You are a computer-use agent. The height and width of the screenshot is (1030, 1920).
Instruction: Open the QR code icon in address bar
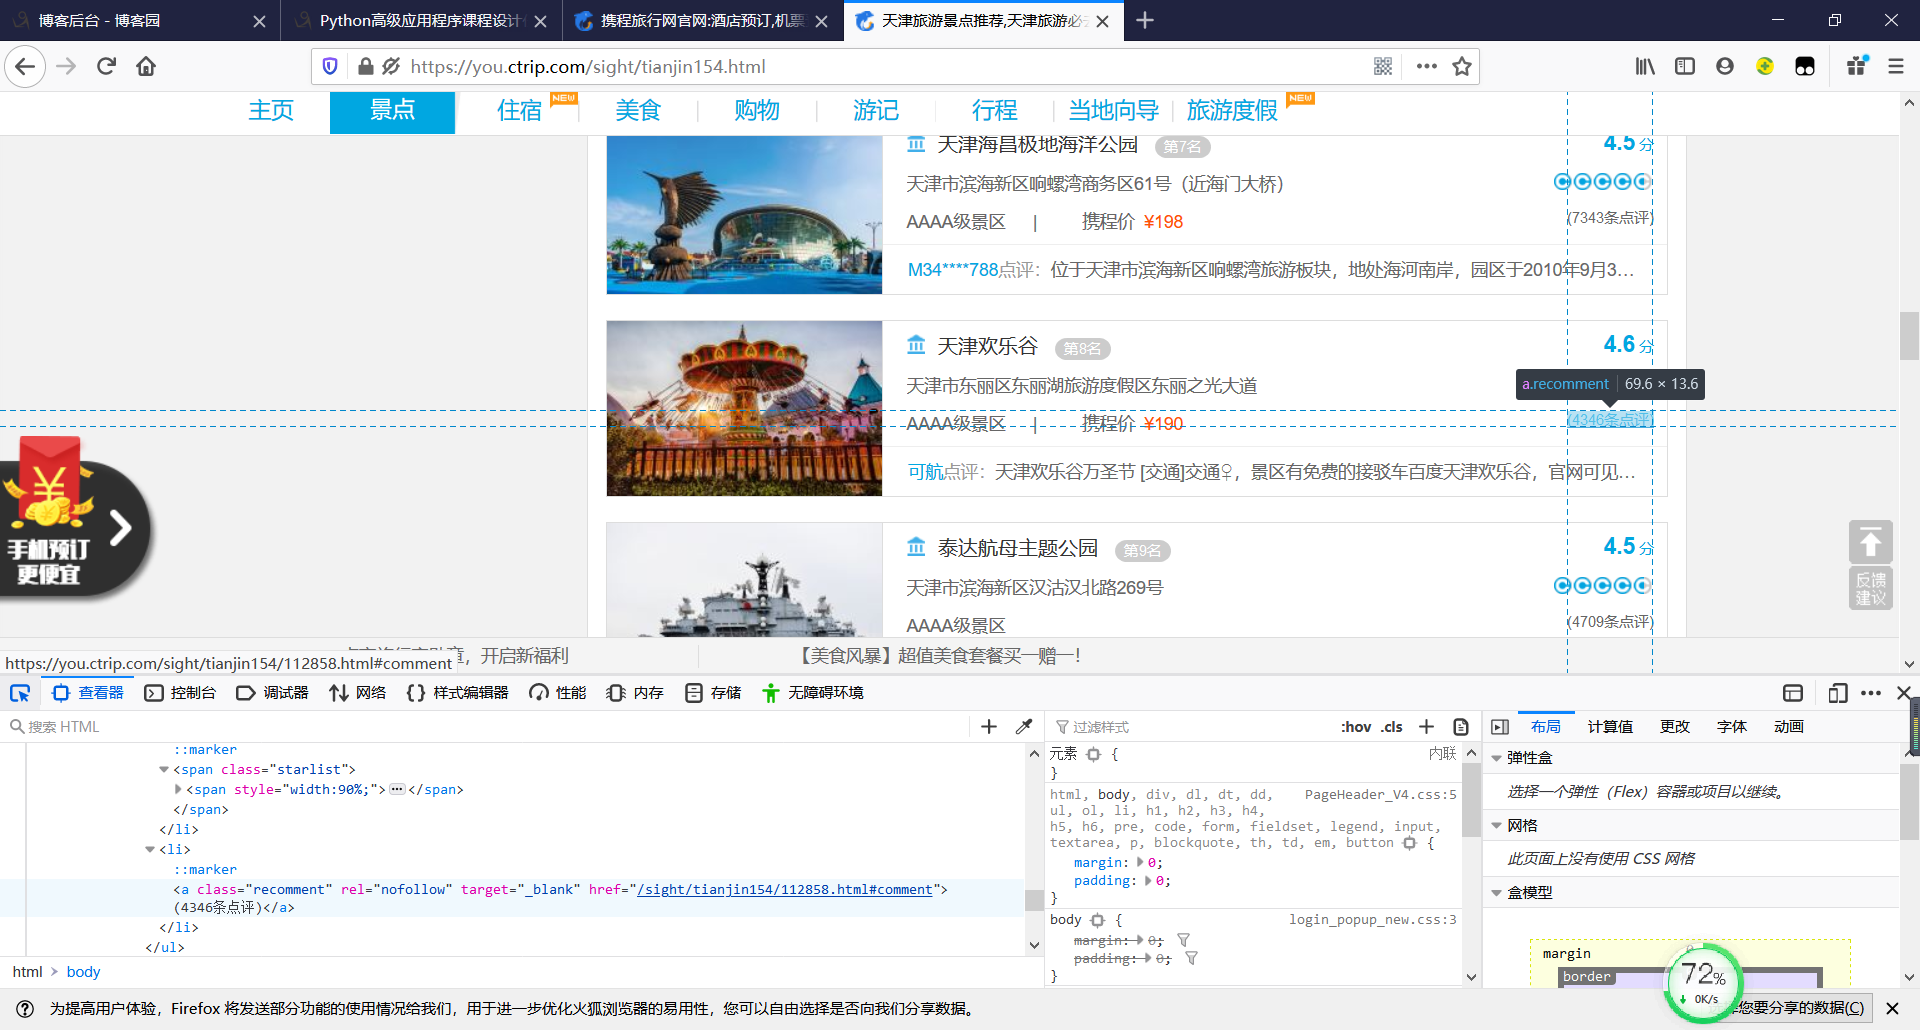click(1383, 67)
